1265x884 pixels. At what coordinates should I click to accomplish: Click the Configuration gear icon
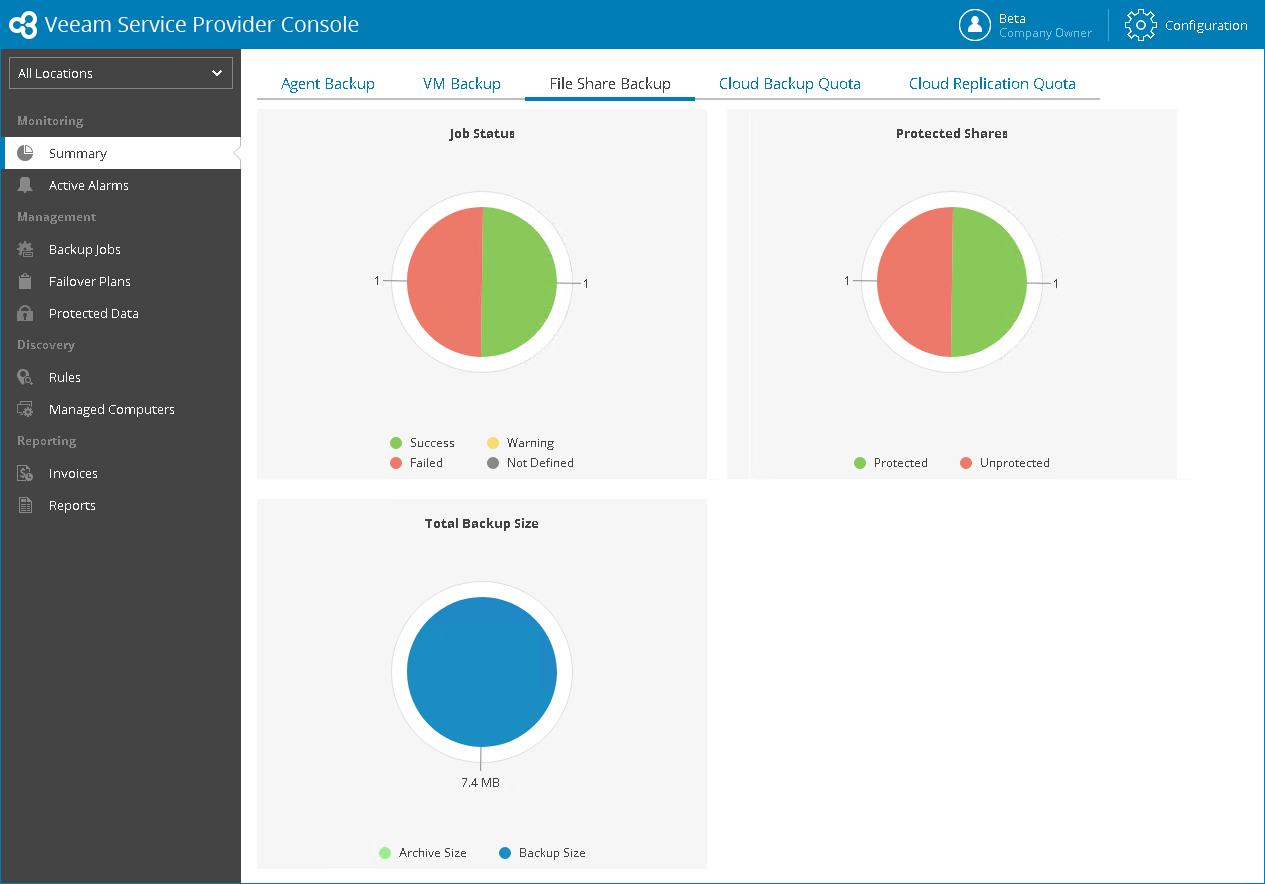point(1141,25)
